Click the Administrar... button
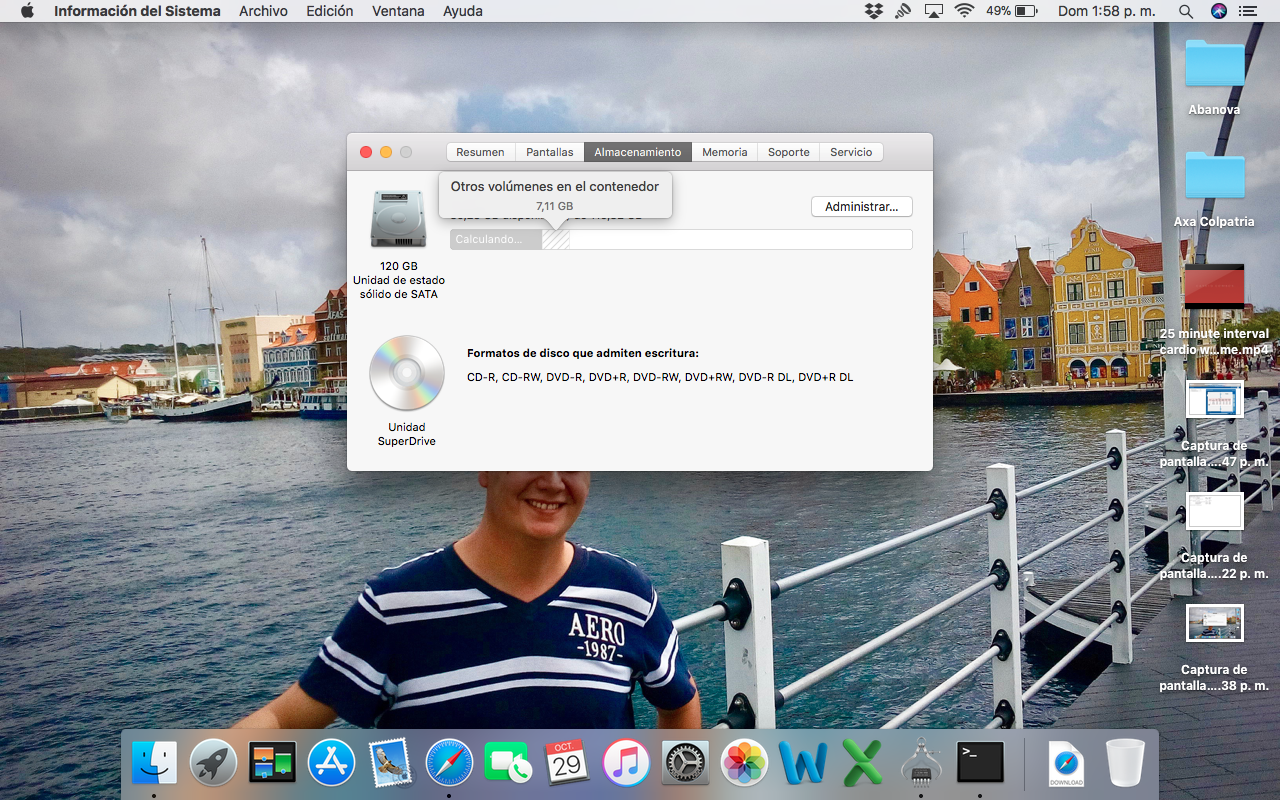 [861, 207]
